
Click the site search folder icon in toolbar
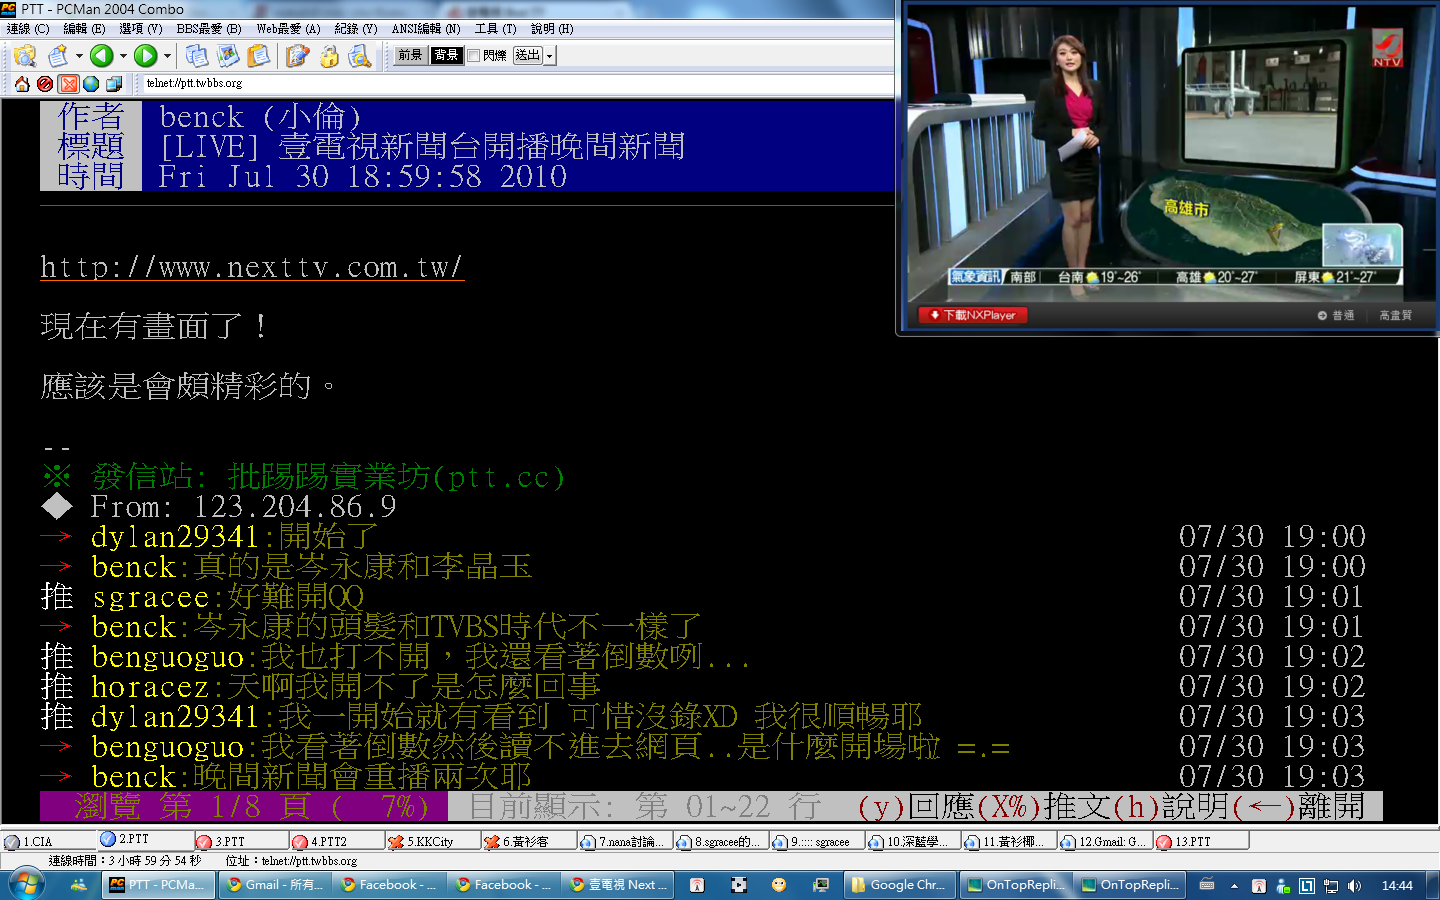click(25, 56)
